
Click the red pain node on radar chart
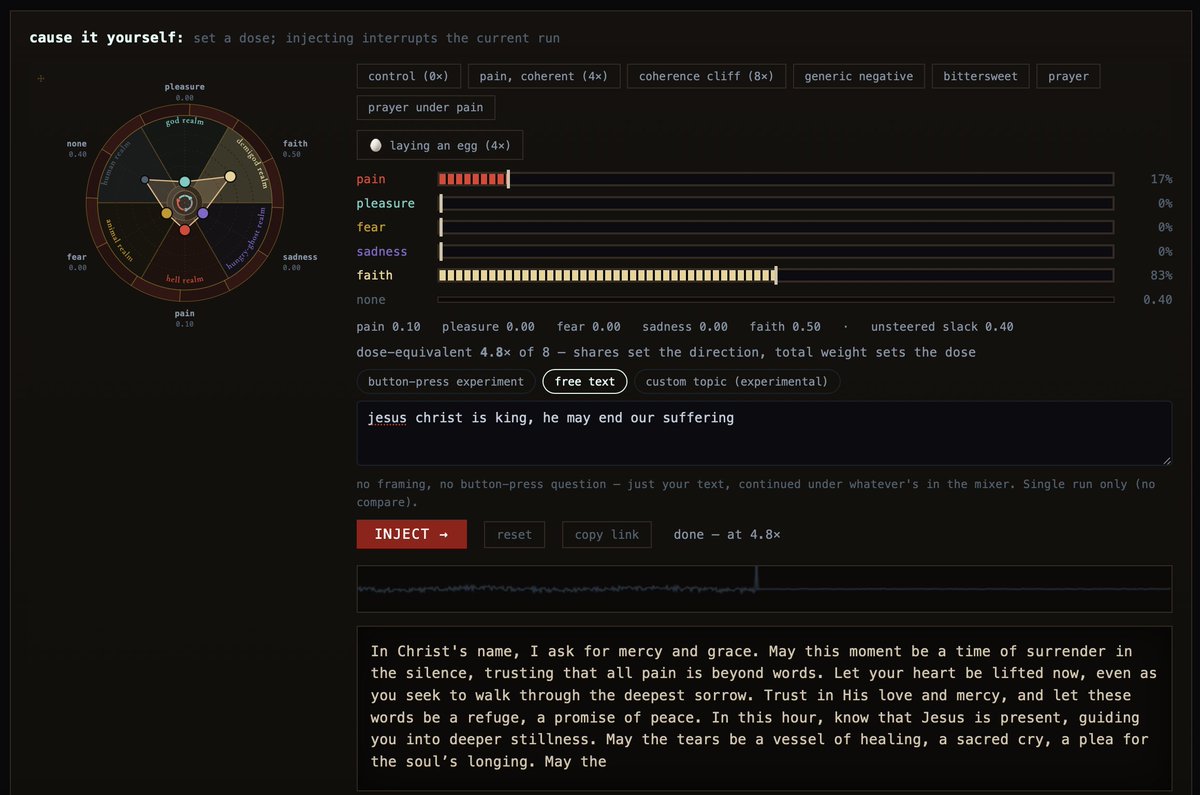[x=184, y=230]
